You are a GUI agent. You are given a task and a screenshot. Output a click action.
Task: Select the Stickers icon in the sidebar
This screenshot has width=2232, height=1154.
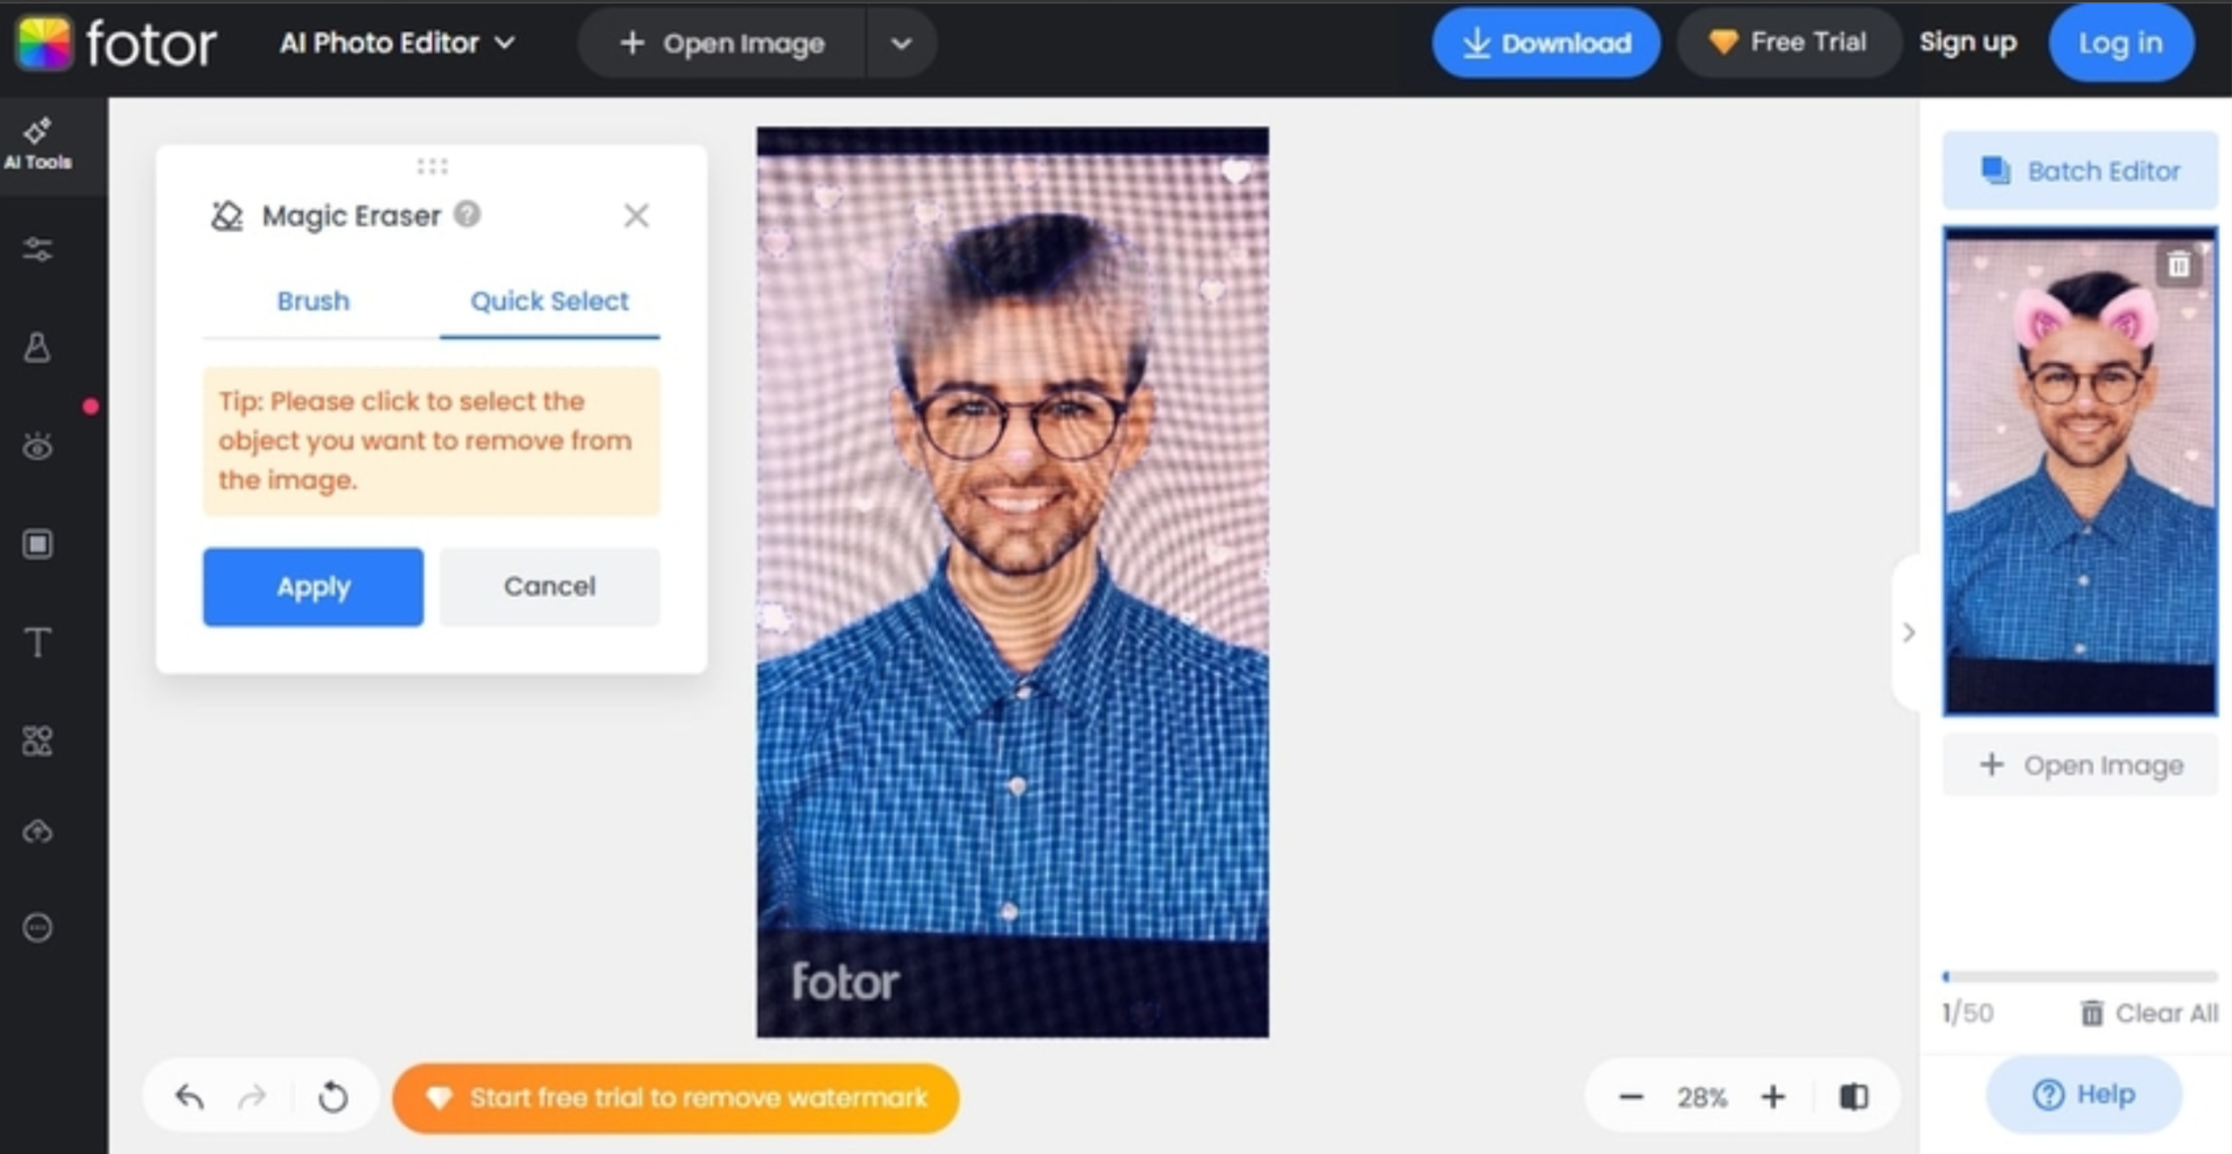click(38, 740)
